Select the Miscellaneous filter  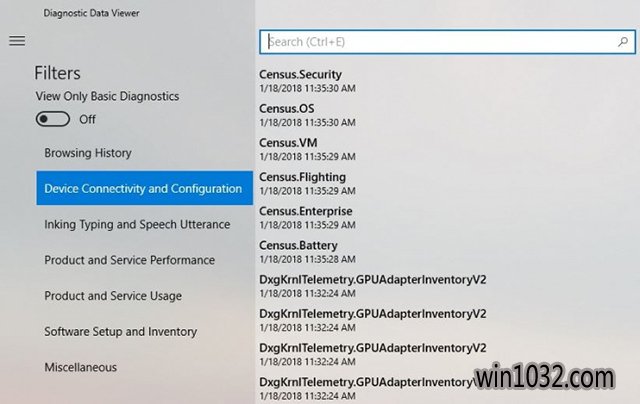coord(80,367)
